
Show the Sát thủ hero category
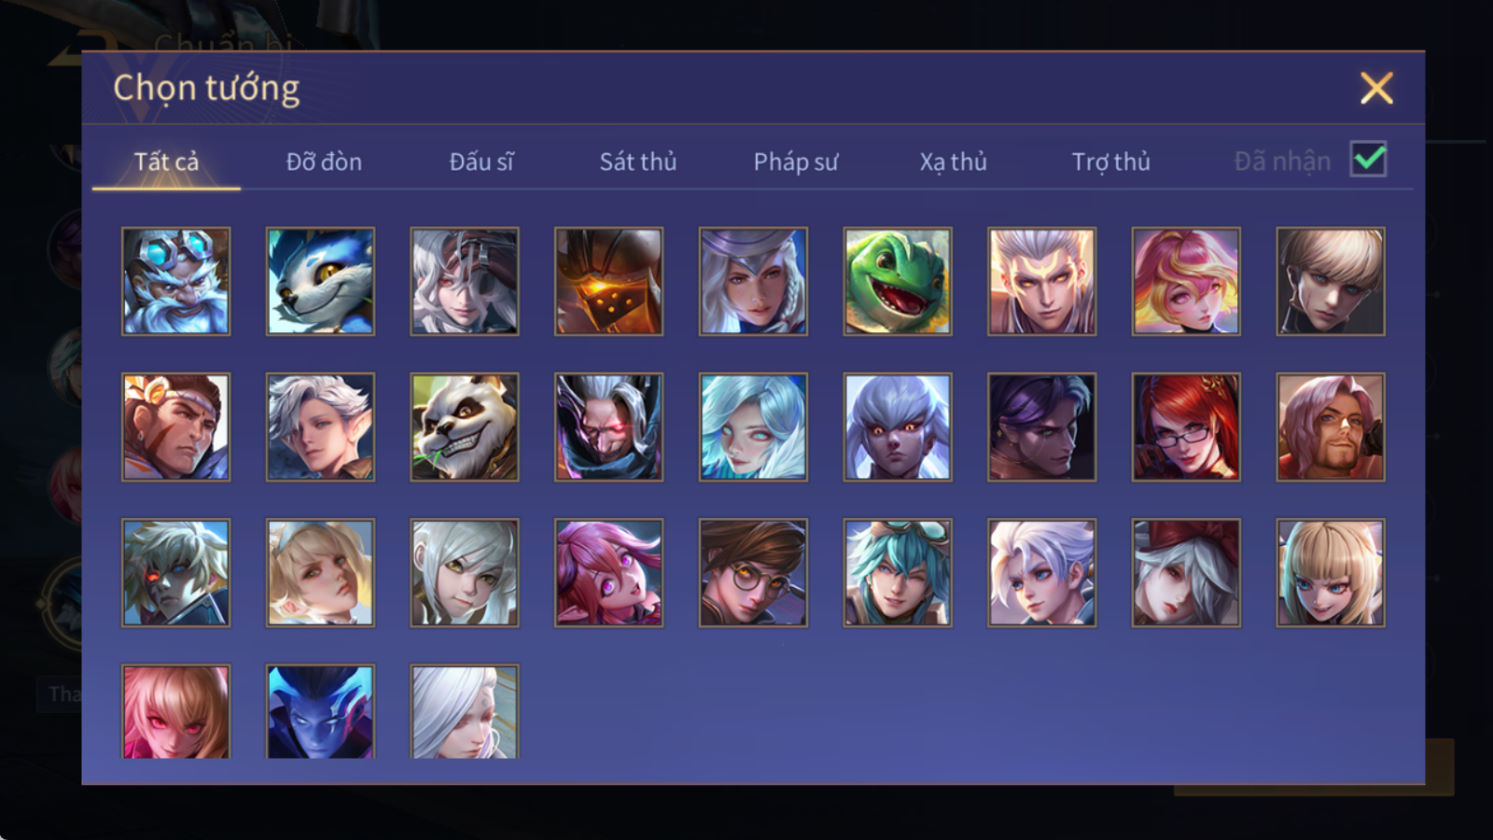(x=638, y=161)
